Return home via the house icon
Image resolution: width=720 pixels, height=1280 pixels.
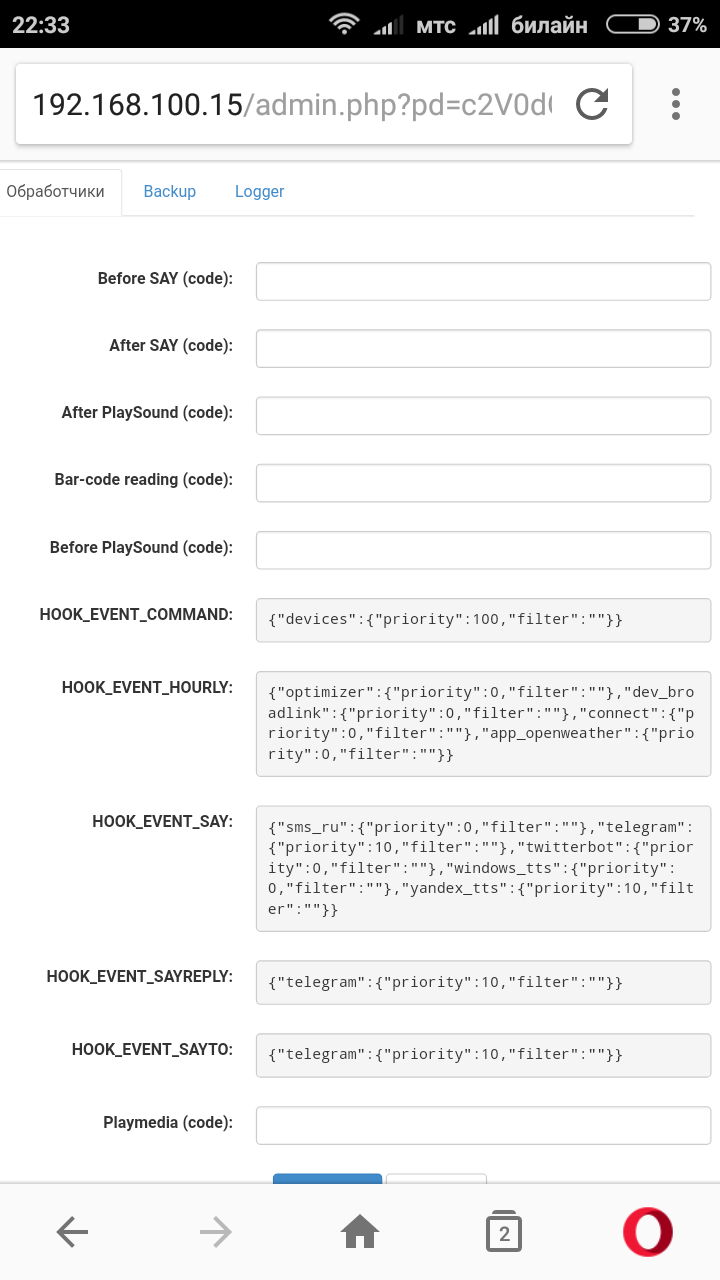pyautogui.click(x=359, y=1231)
